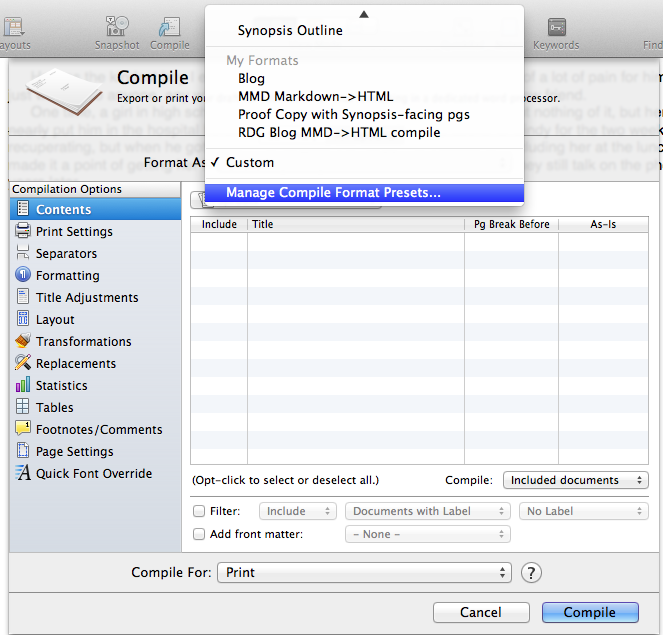
Task: Open the Formatting pane
Action: [x=96, y=275]
